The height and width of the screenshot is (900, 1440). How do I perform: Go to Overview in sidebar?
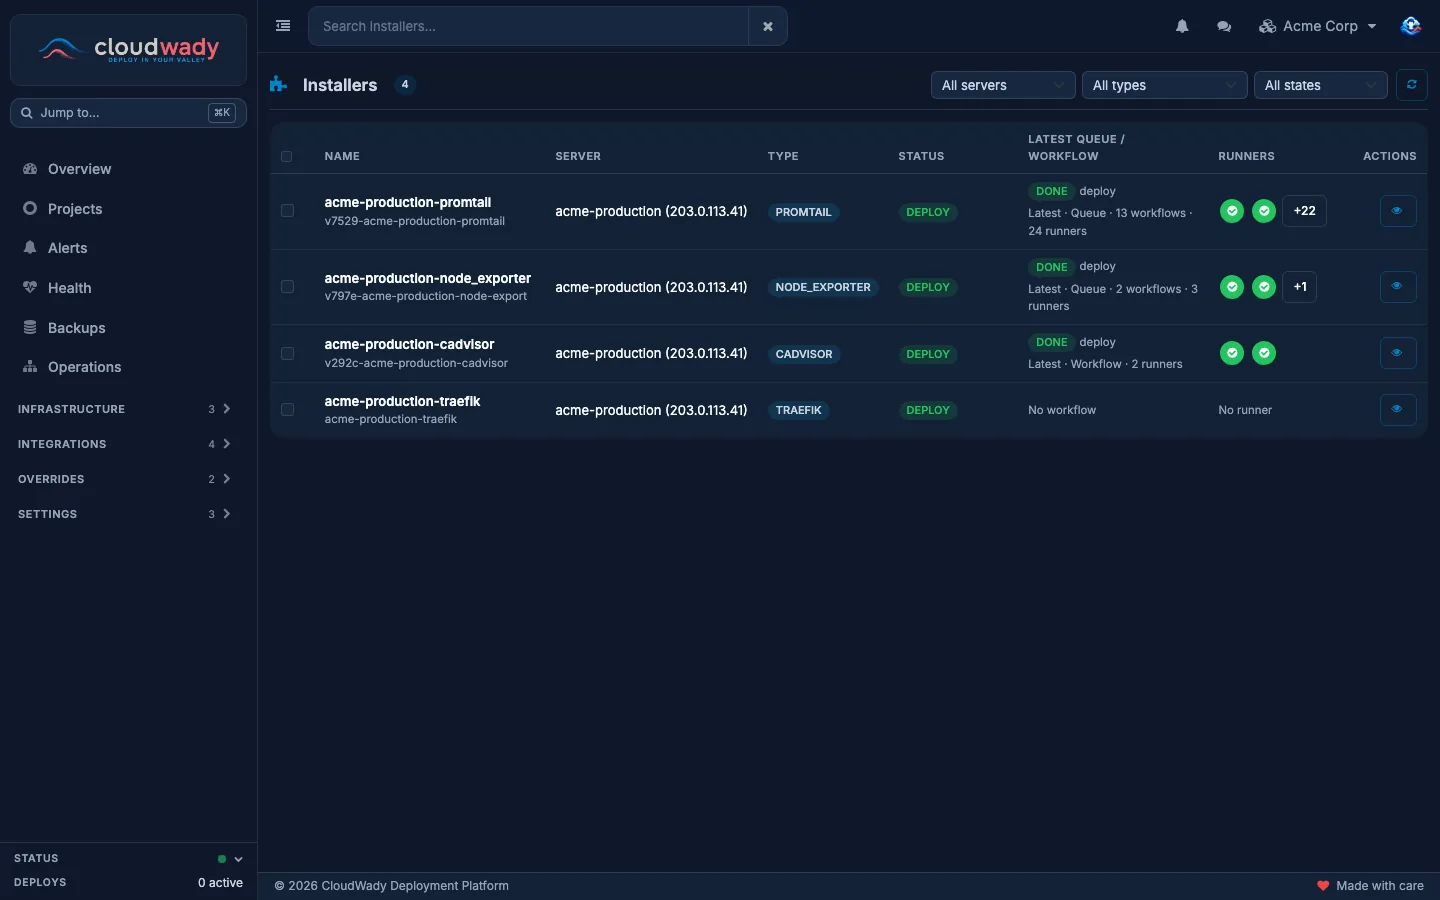[128, 169]
